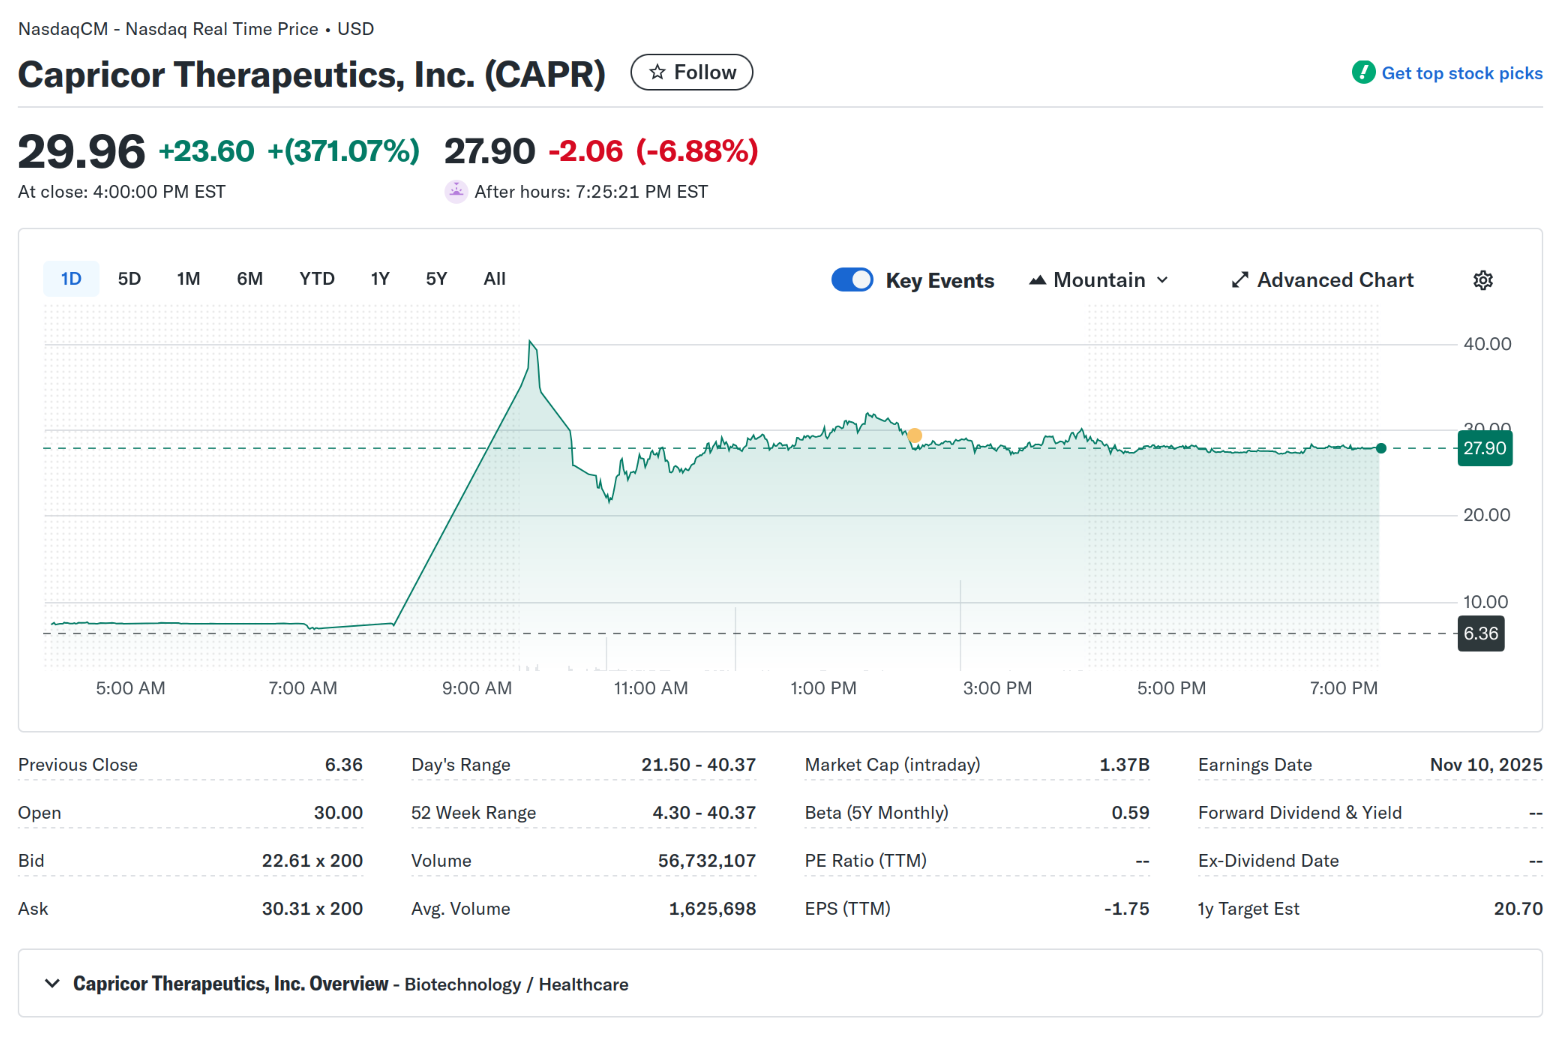Image resolution: width=1552 pixels, height=1039 pixels.
Task: Click the chart settings gear icon
Action: tap(1483, 280)
